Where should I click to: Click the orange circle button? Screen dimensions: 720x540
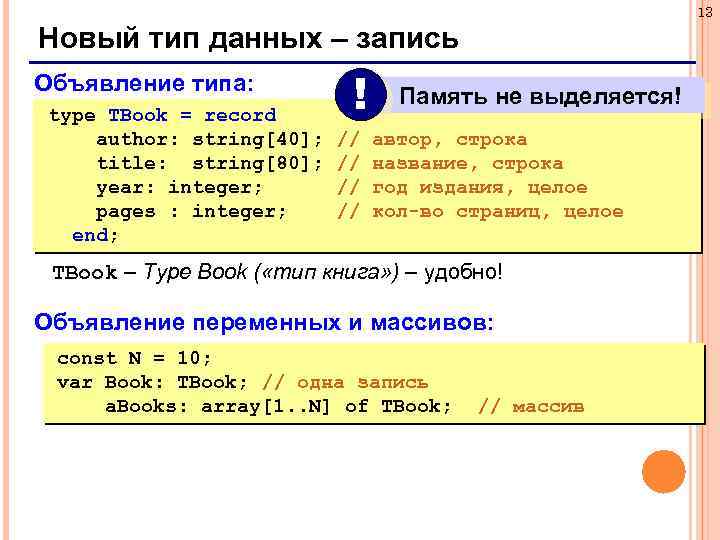coord(664,472)
